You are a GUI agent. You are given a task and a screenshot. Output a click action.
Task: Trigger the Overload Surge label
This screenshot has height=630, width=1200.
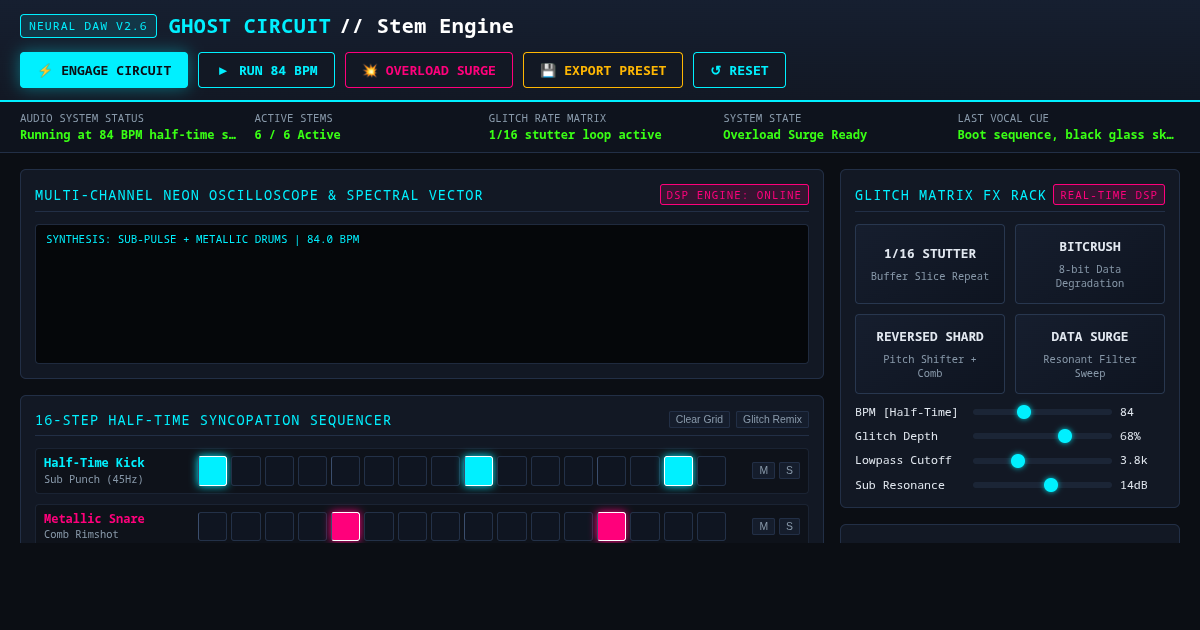[441, 70]
